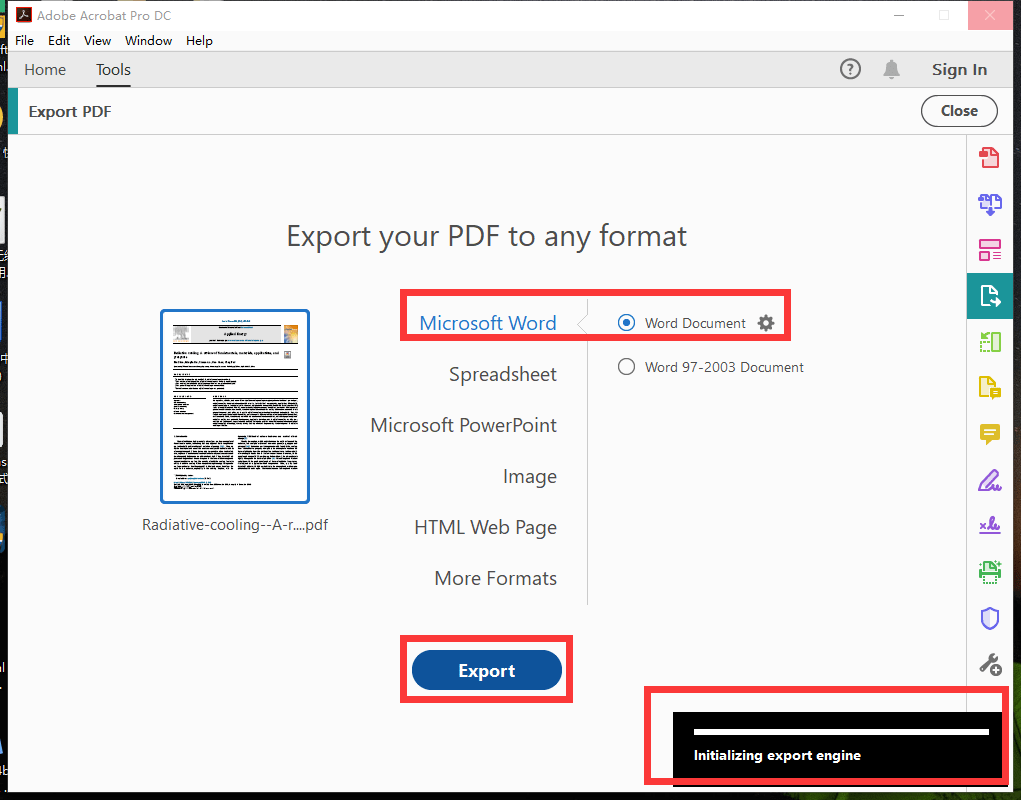Image resolution: width=1021 pixels, height=800 pixels.
Task: Open the Adobe Sign signature tool icon
Action: tap(989, 526)
